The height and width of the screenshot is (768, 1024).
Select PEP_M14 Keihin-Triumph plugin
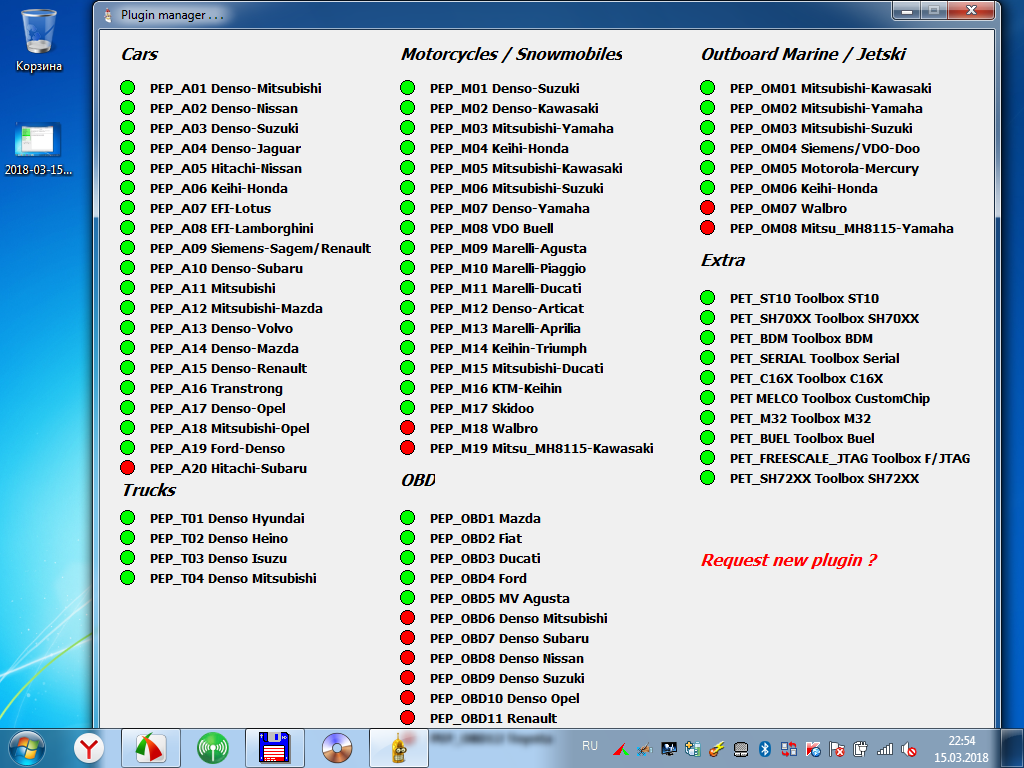click(x=508, y=348)
